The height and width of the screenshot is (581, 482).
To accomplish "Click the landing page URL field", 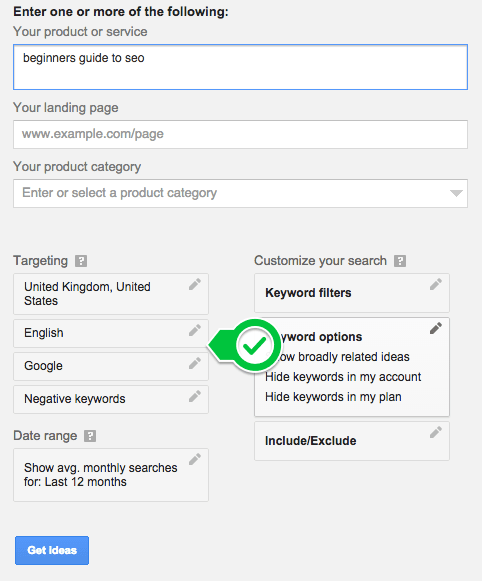I will click(x=240, y=134).
